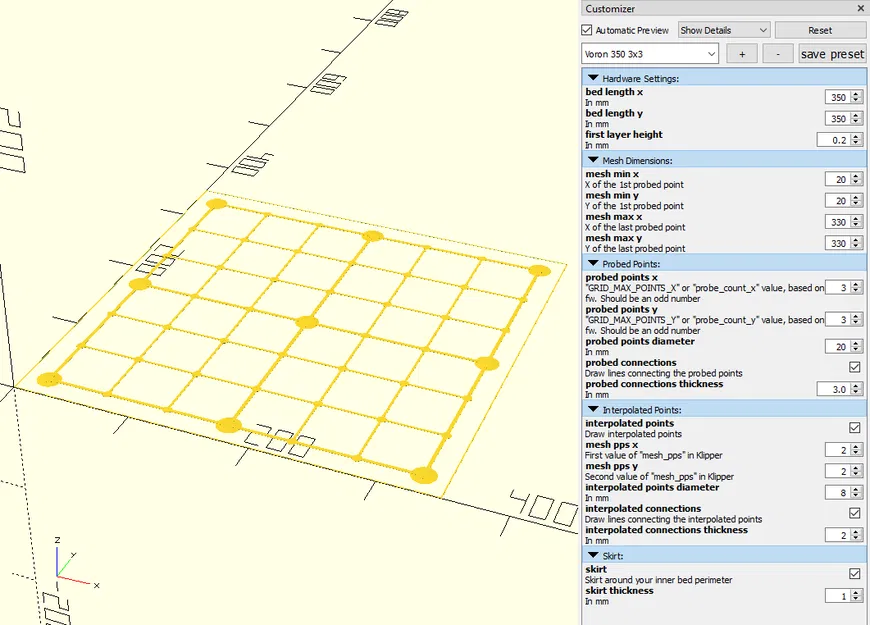Click the bed length x stepper arrows
Image resolution: width=870 pixels, height=625 pixels.
(x=856, y=97)
